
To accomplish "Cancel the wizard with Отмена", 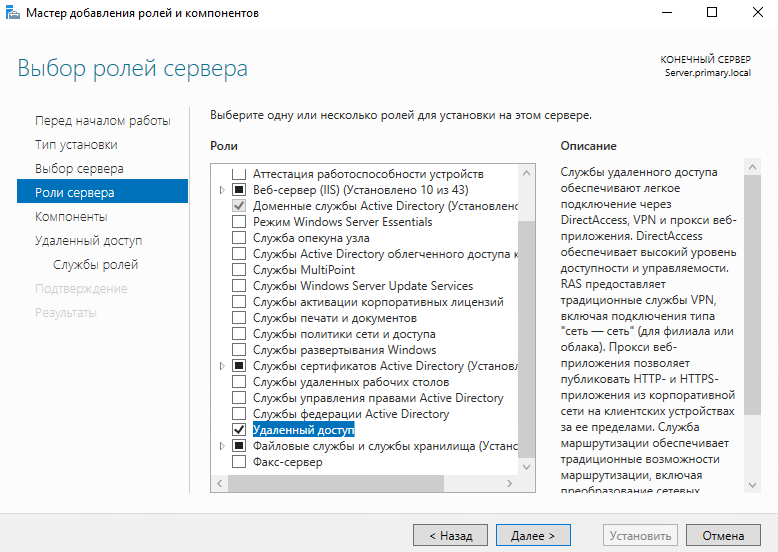I will tap(723, 535).
